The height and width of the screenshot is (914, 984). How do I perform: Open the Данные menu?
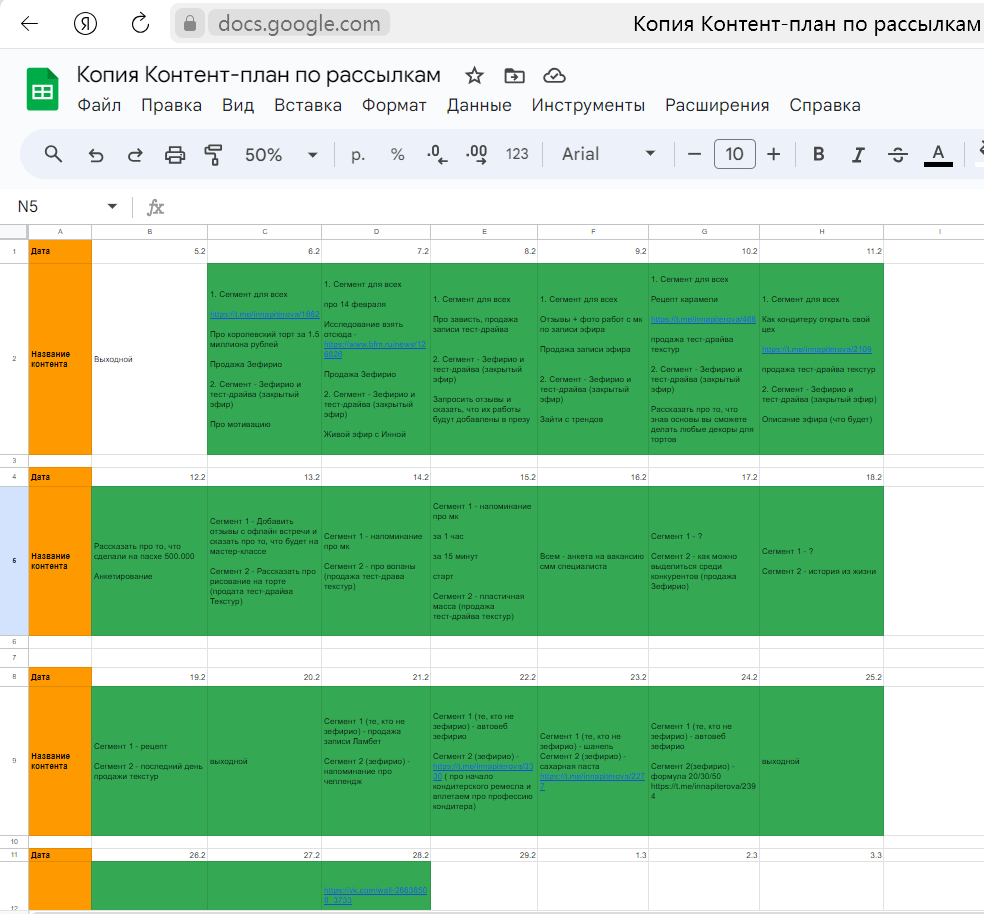pos(479,105)
